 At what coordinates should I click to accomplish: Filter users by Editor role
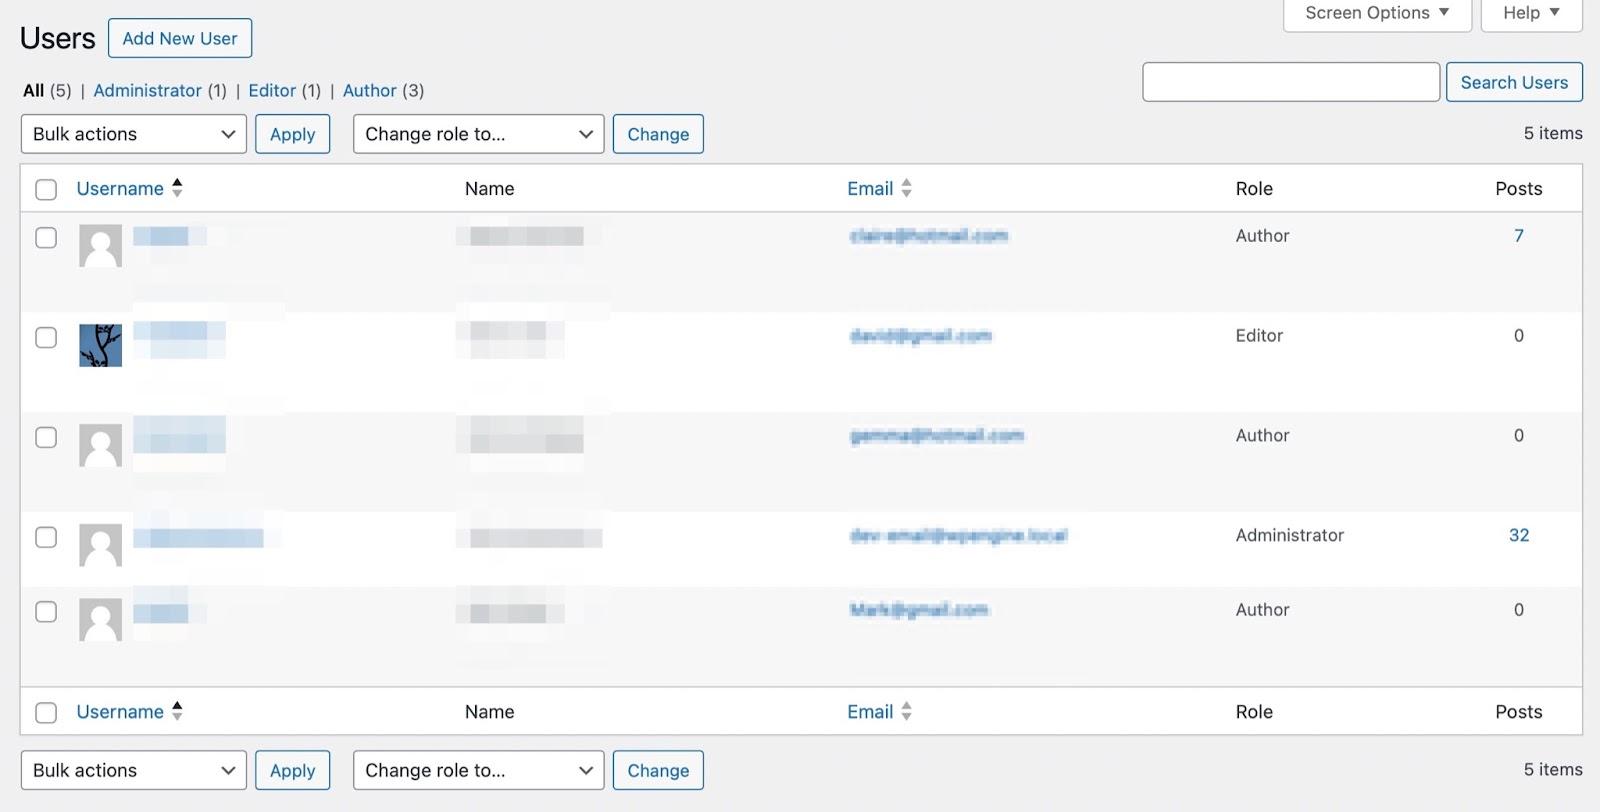click(272, 90)
